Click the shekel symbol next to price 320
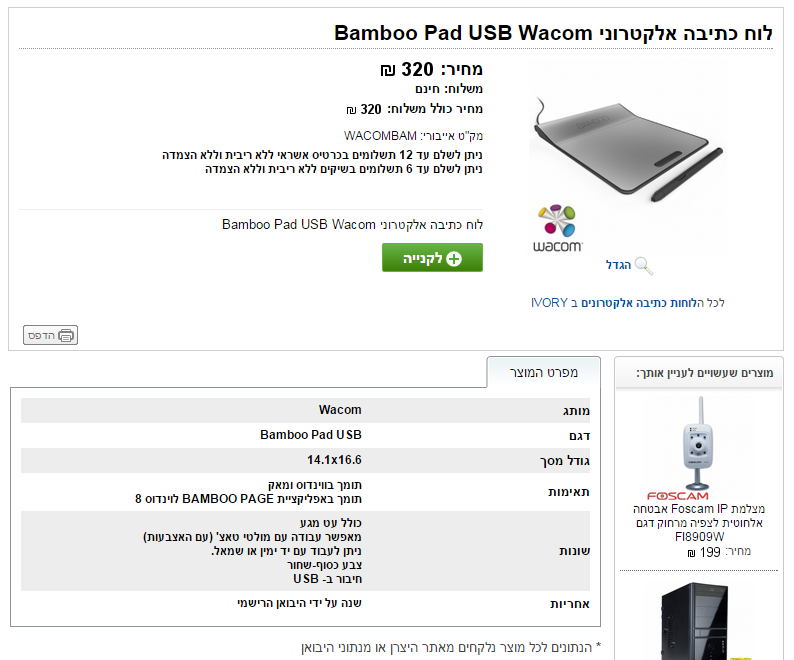Screen dimensions: 794x660 click(x=388, y=70)
